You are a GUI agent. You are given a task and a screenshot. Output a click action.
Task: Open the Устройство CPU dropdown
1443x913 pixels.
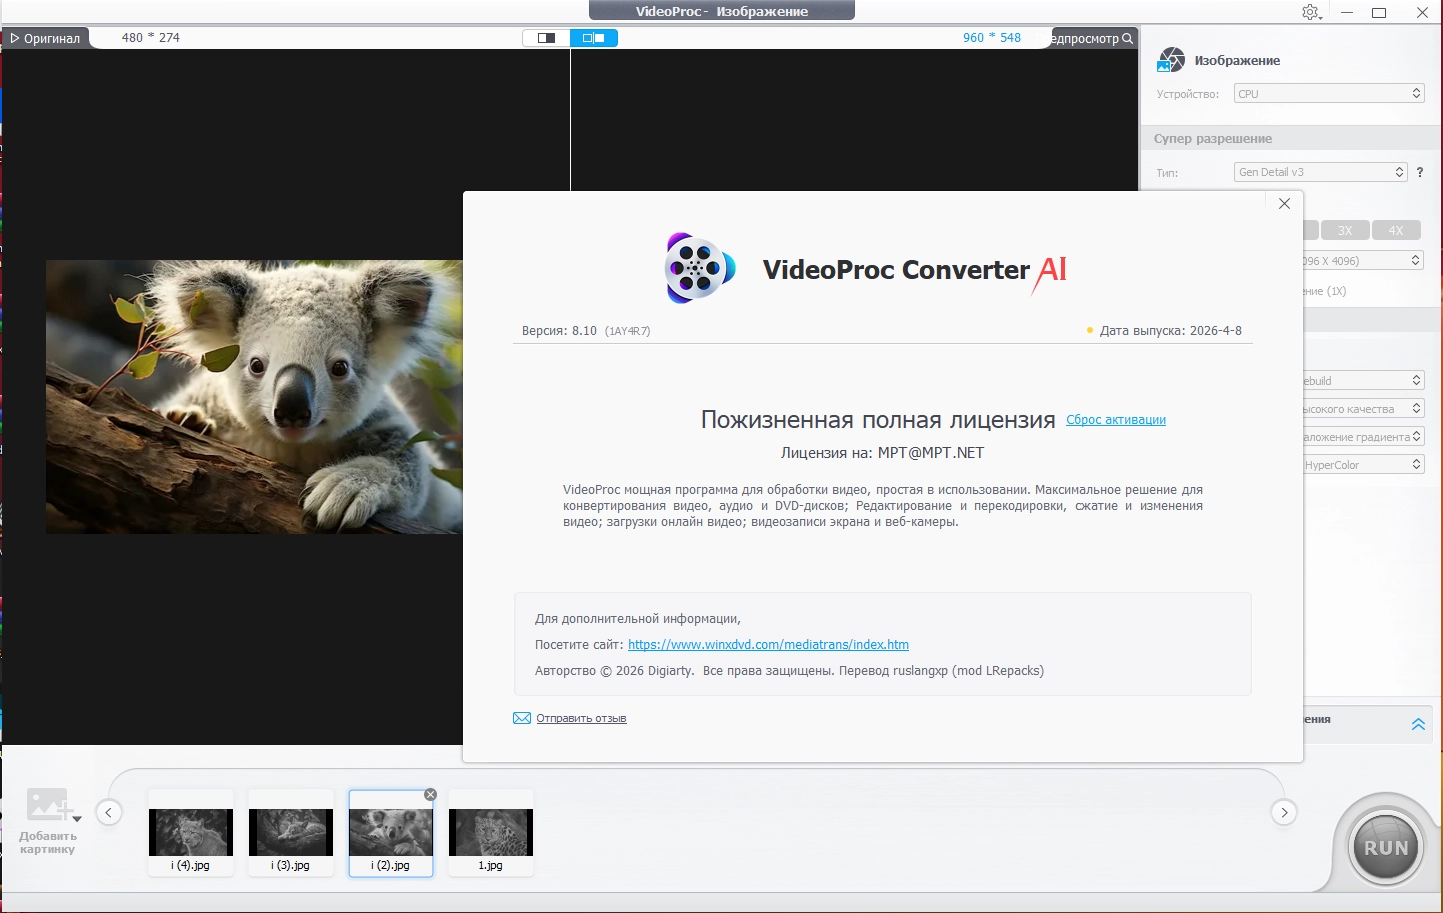tap(1329, 94)
